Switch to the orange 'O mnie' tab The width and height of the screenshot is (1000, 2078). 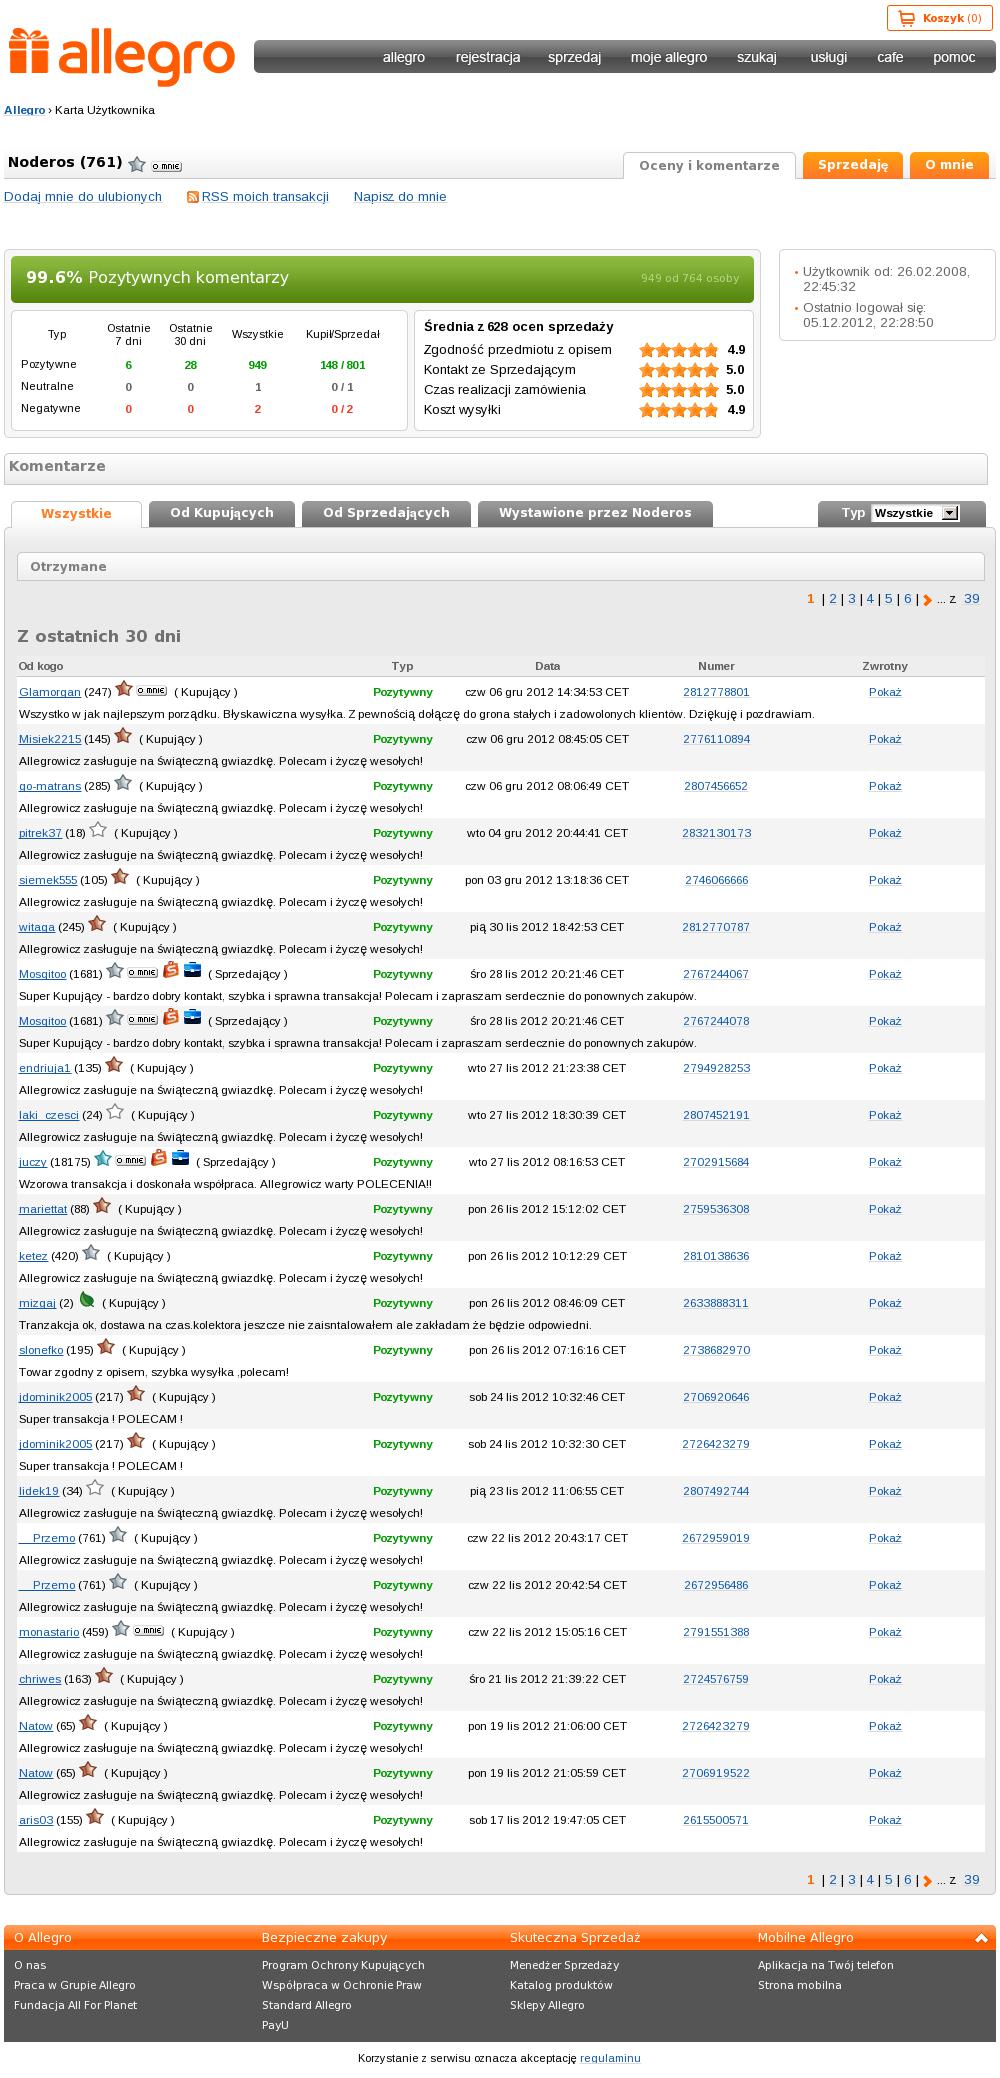[949, 165]
